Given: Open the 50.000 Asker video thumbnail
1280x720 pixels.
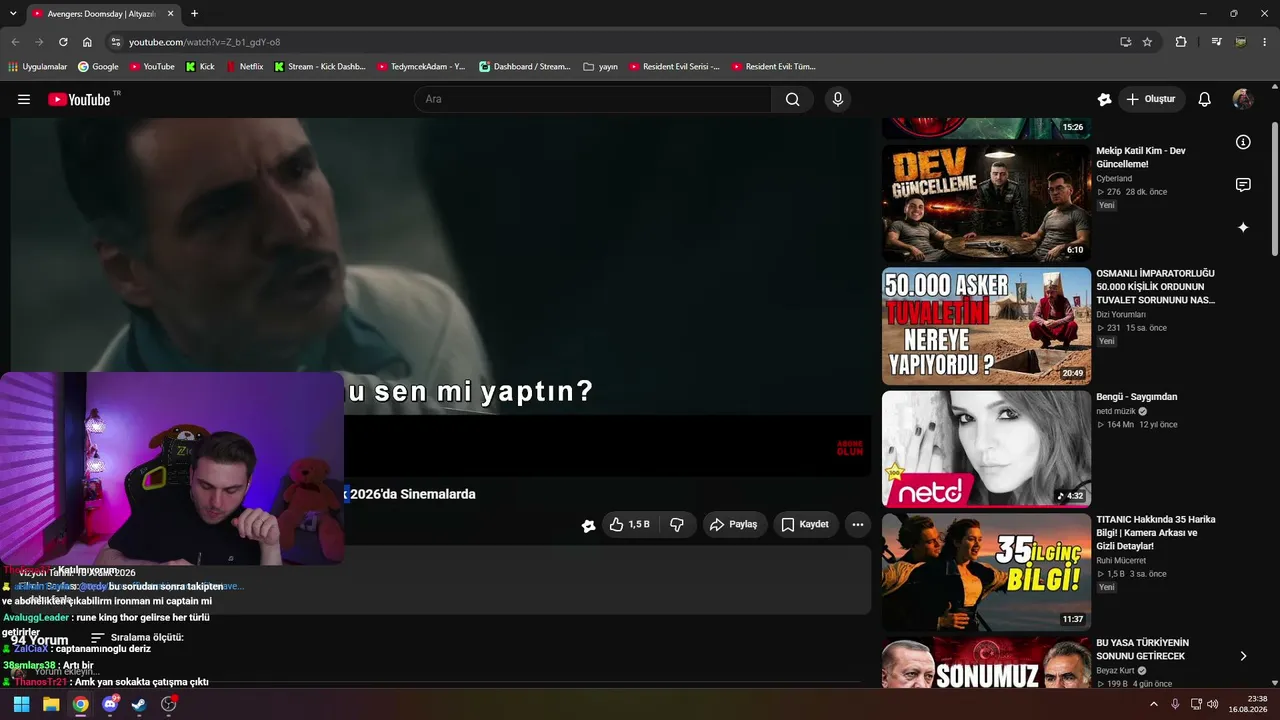Looking at the screenshot, I should click(986, 326).
